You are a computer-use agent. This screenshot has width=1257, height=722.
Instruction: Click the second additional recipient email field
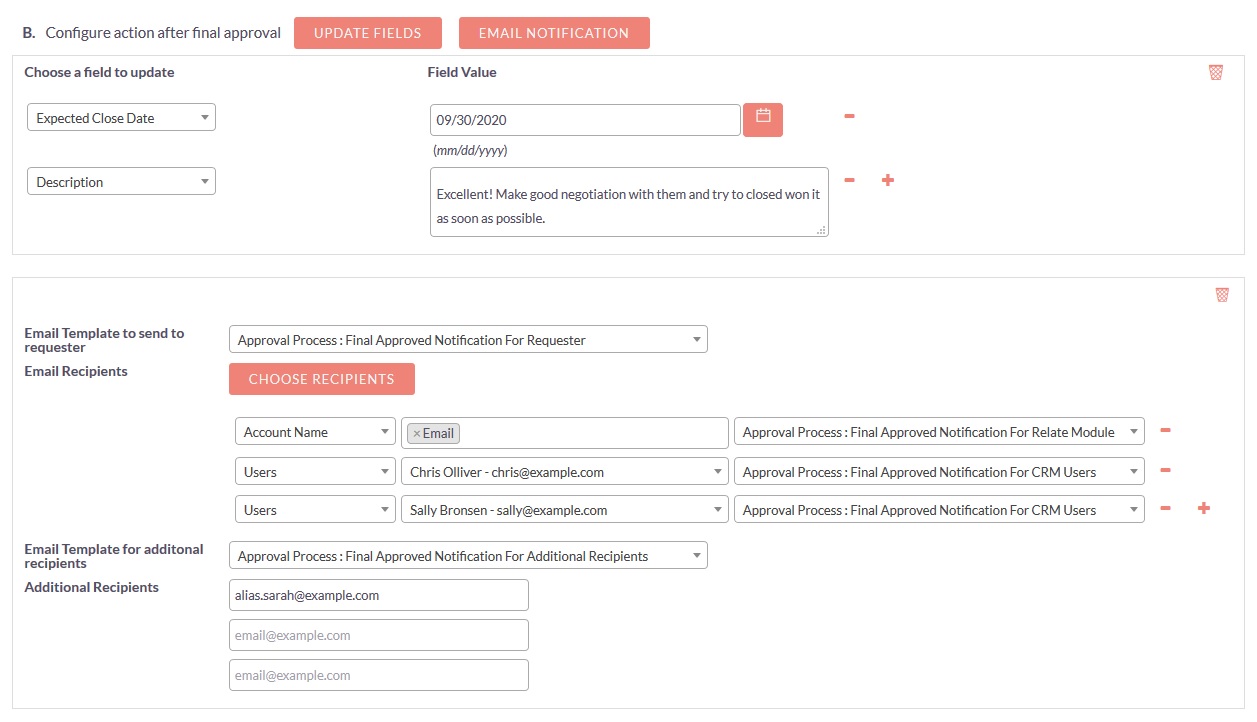pos(379,635)
